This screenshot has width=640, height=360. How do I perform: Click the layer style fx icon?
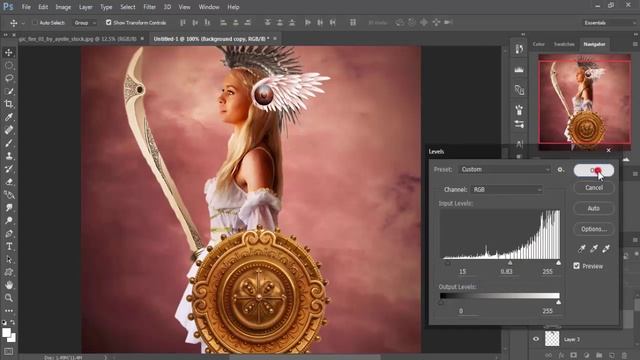pyautogui.click(x=561, y=356)
